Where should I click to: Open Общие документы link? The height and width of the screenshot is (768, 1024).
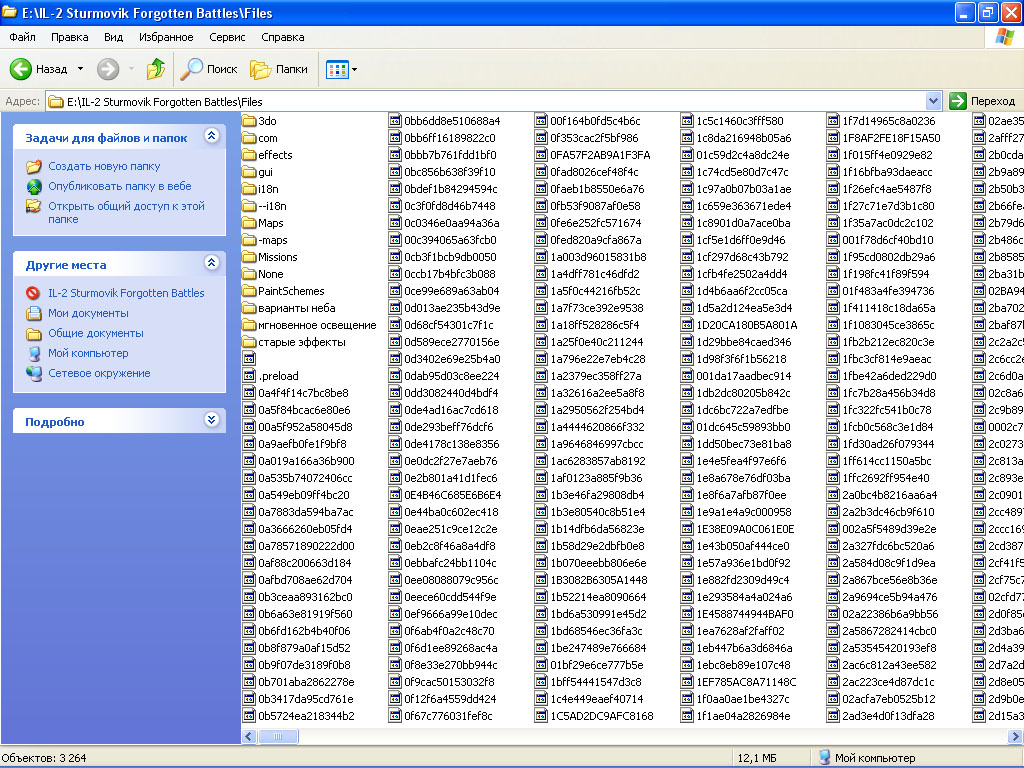coord(95,333)
